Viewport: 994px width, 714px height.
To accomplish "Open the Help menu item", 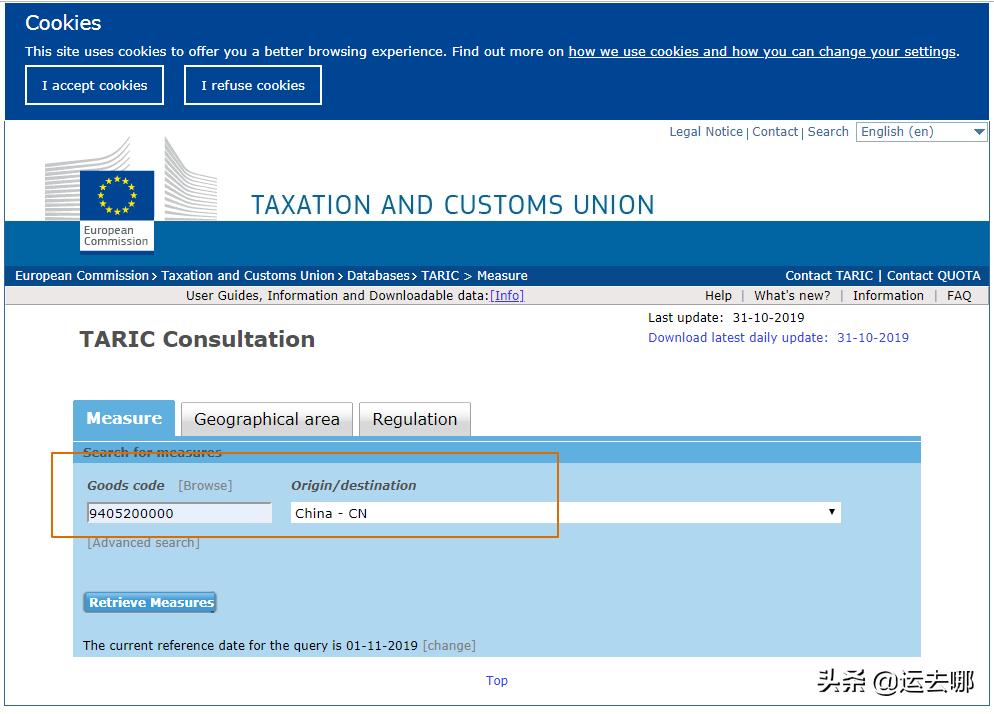I will [718, 295].
